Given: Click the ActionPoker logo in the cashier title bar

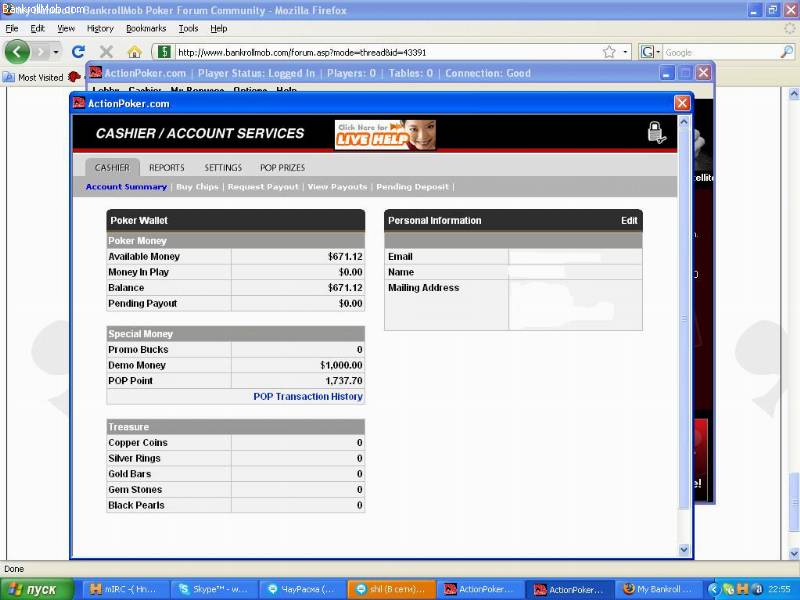Looking at the screenshot, I should tap(79, 103).
